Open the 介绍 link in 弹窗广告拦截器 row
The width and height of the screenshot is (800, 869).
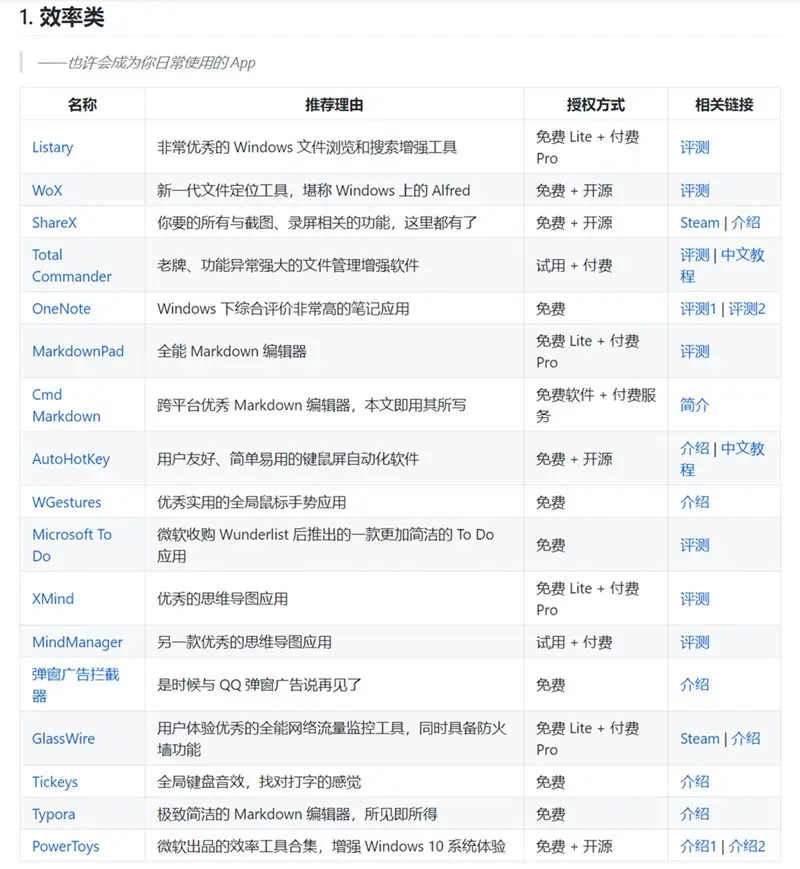click(x=695, y=685)
